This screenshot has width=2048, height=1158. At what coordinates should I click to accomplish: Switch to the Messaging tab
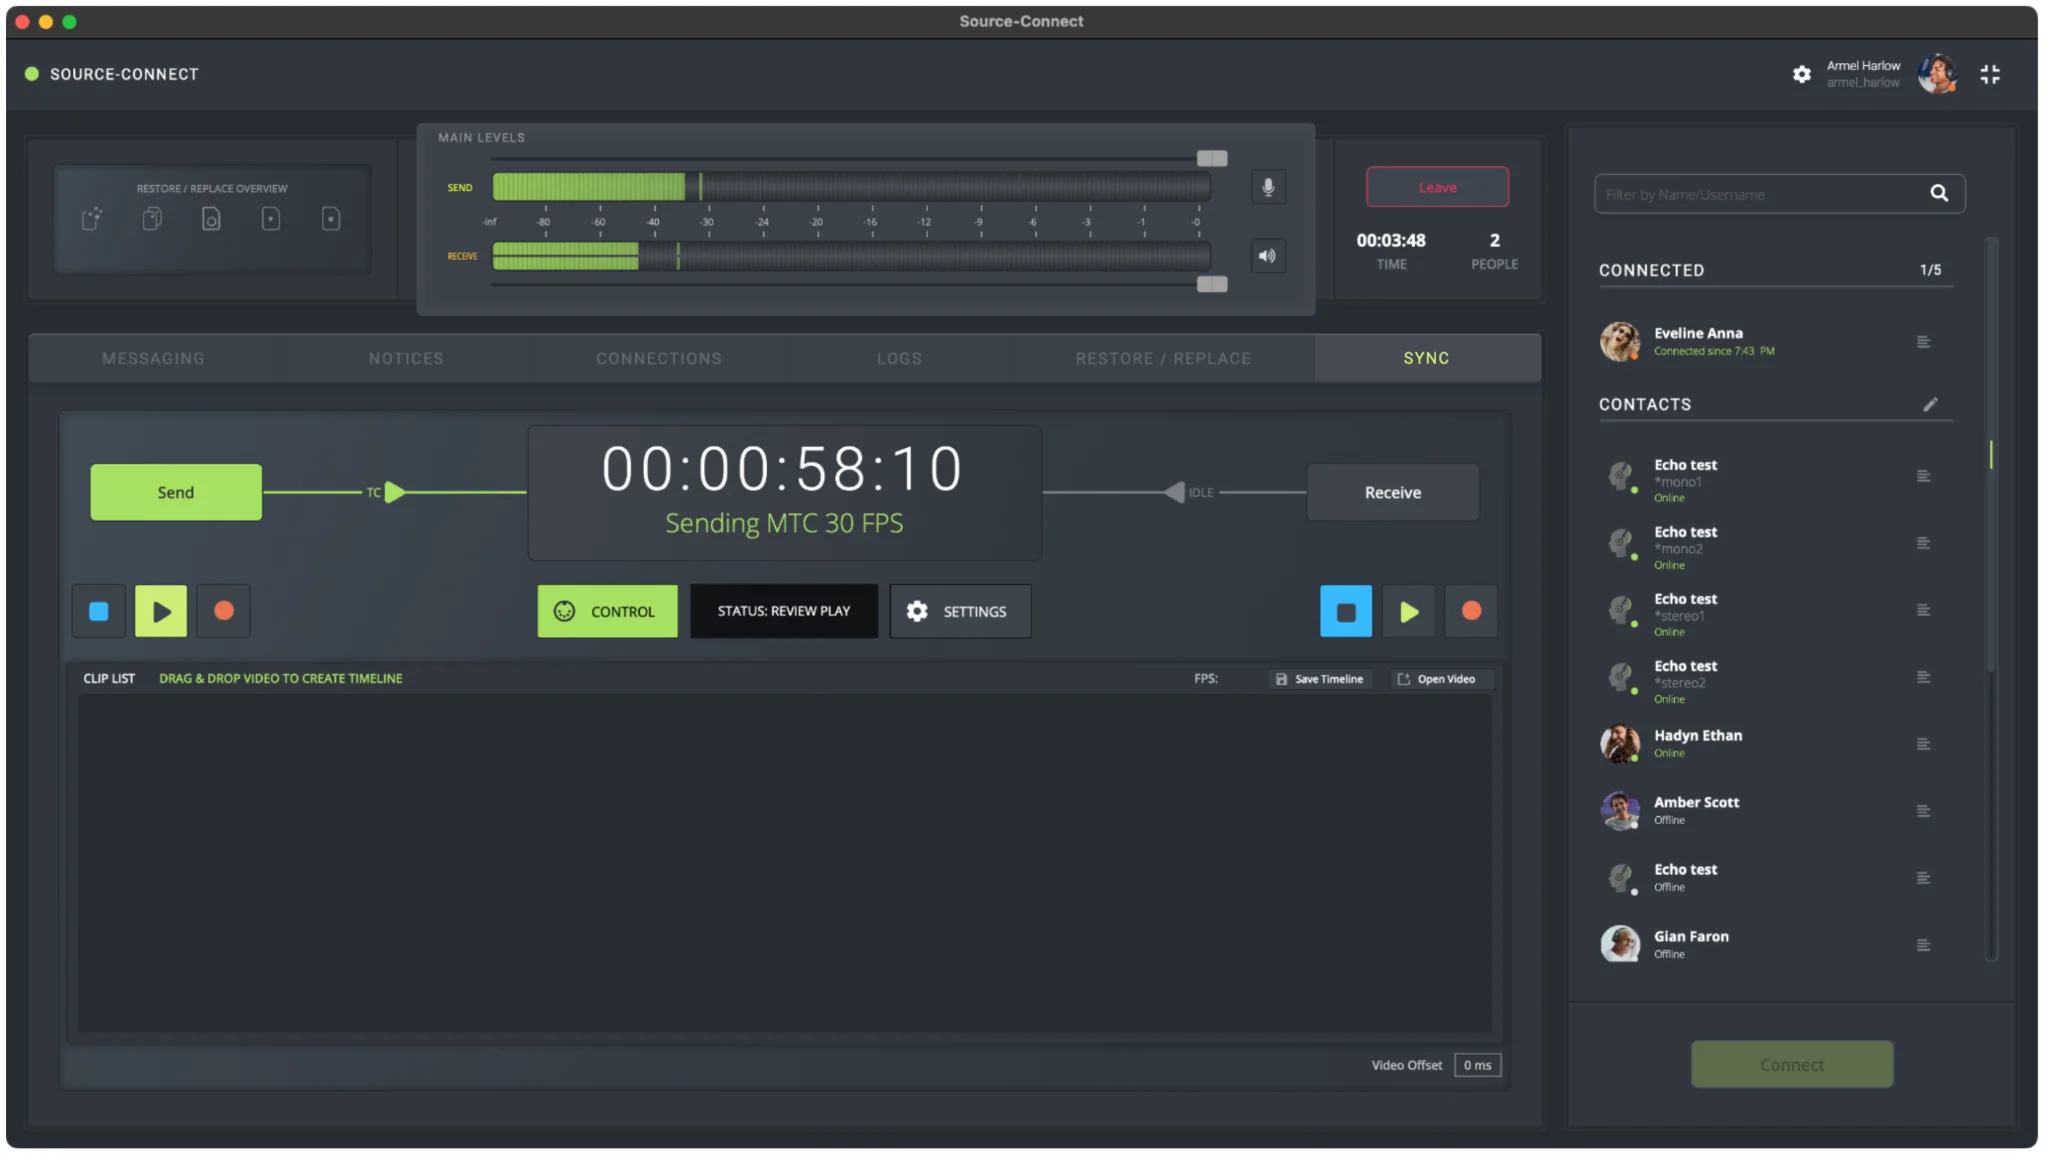(x=153, y=358)
